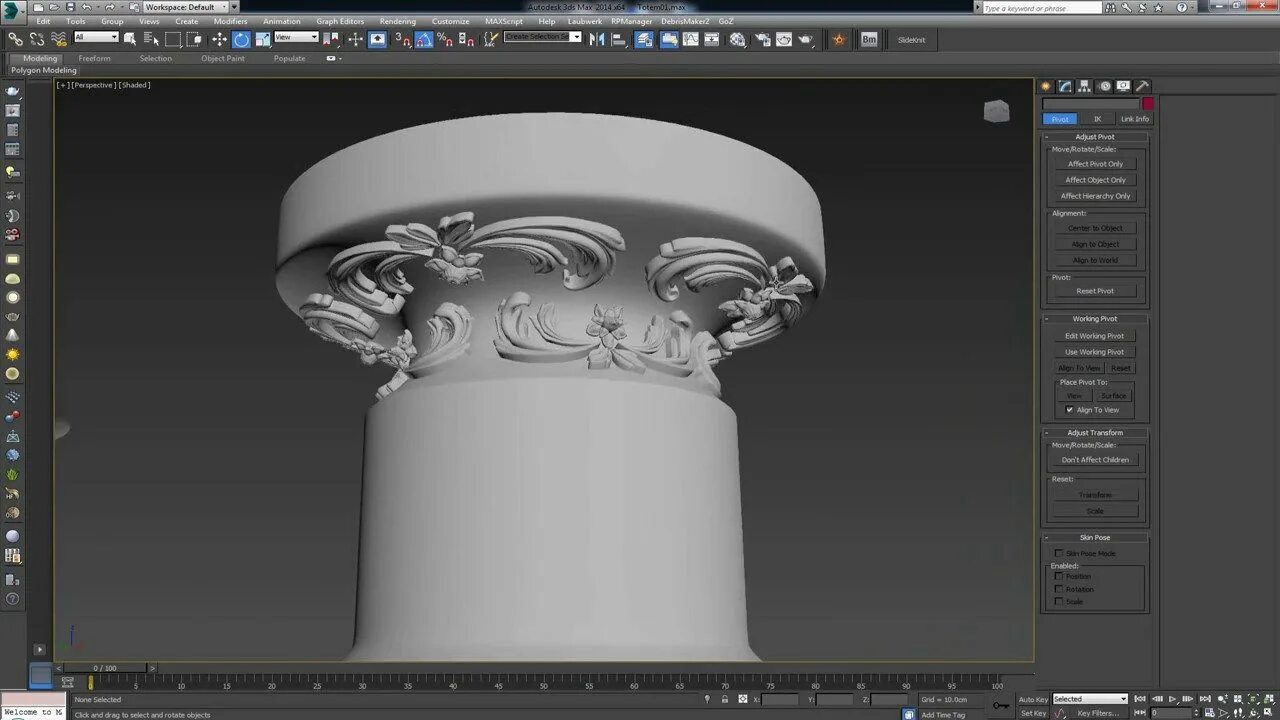Open the Utilities command panel tab
1280x720 pixels.
(x=1142, y=86)
